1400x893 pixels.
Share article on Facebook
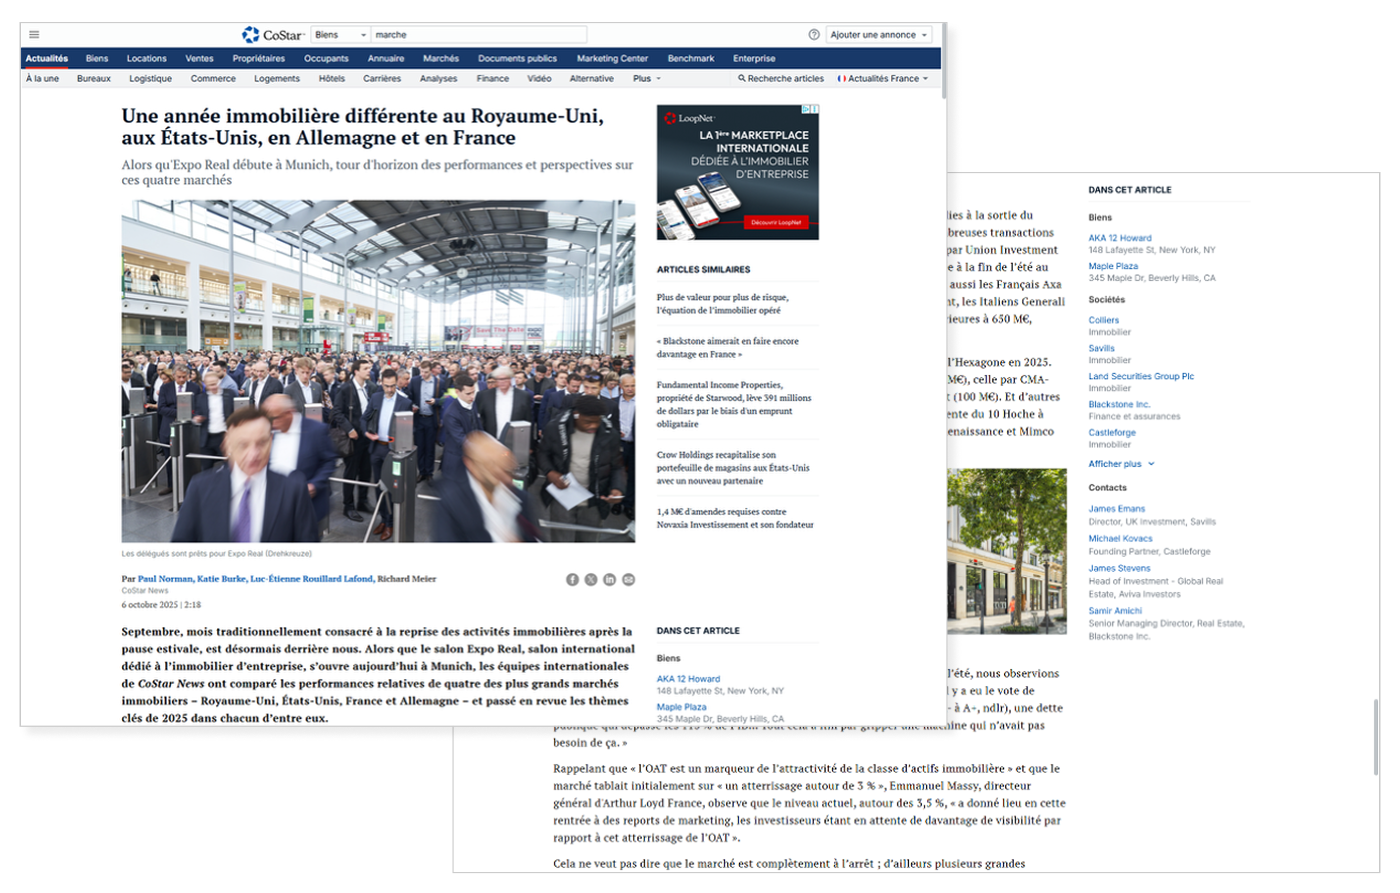click(572, 580)
